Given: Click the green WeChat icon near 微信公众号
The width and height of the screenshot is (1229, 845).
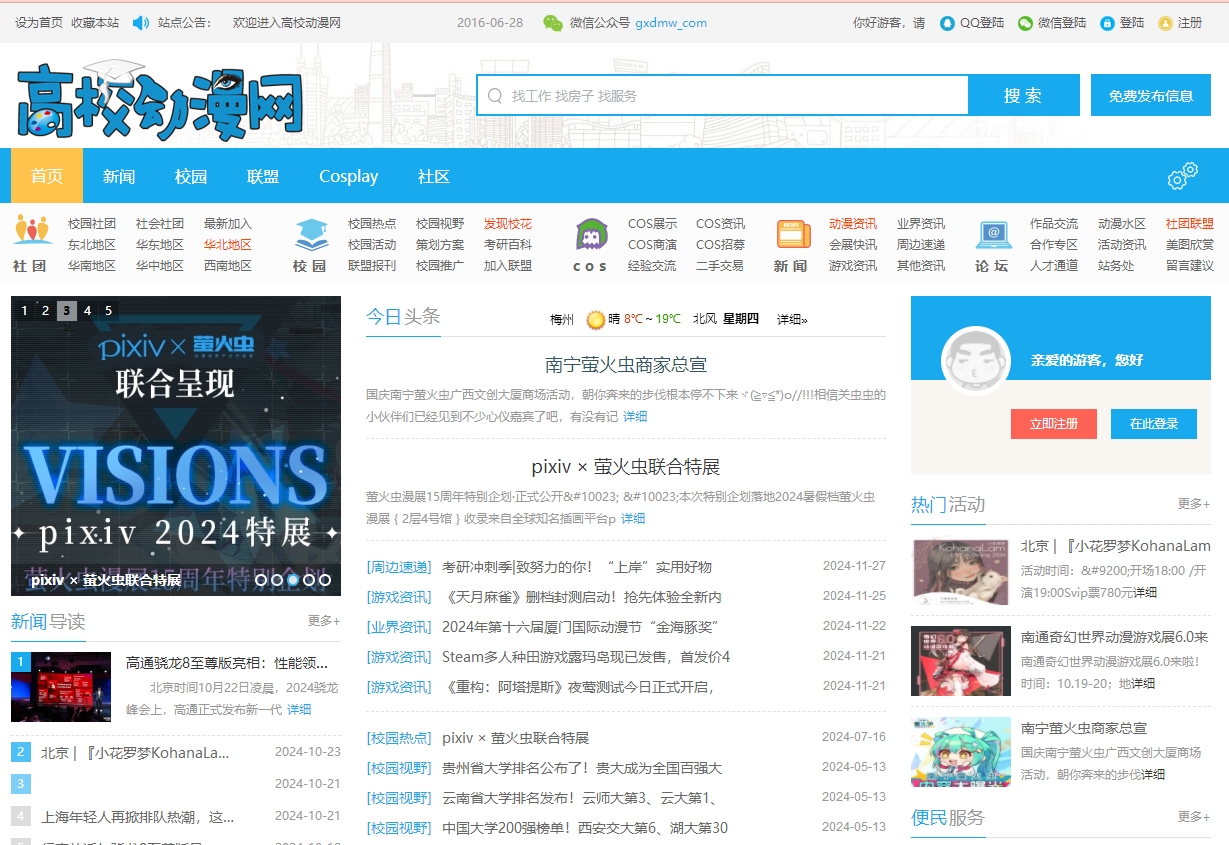Looking at the screenshot, I should coord(553,23).
